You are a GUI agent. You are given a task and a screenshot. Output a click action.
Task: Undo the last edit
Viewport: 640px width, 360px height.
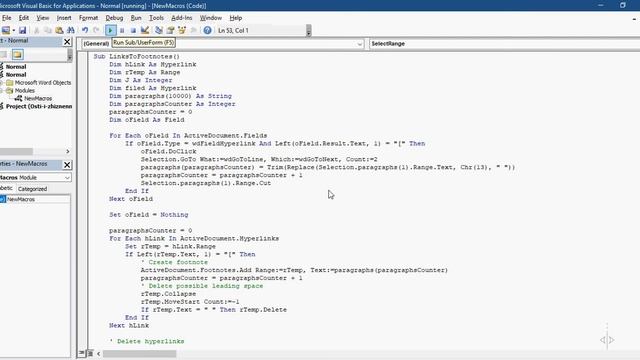pos(85,30)
